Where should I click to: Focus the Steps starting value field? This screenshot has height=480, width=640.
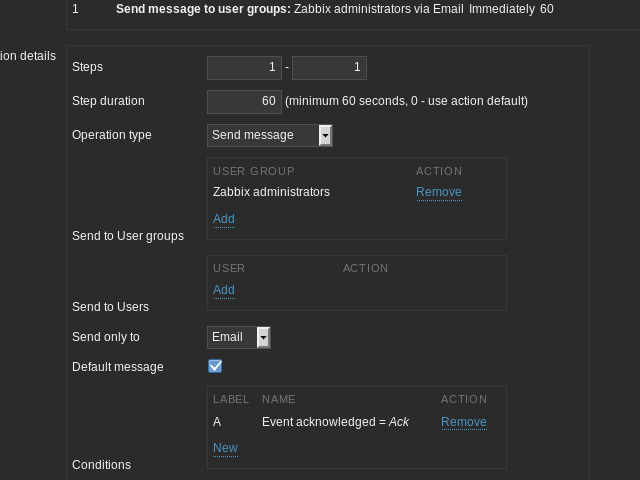click(244, 68)
